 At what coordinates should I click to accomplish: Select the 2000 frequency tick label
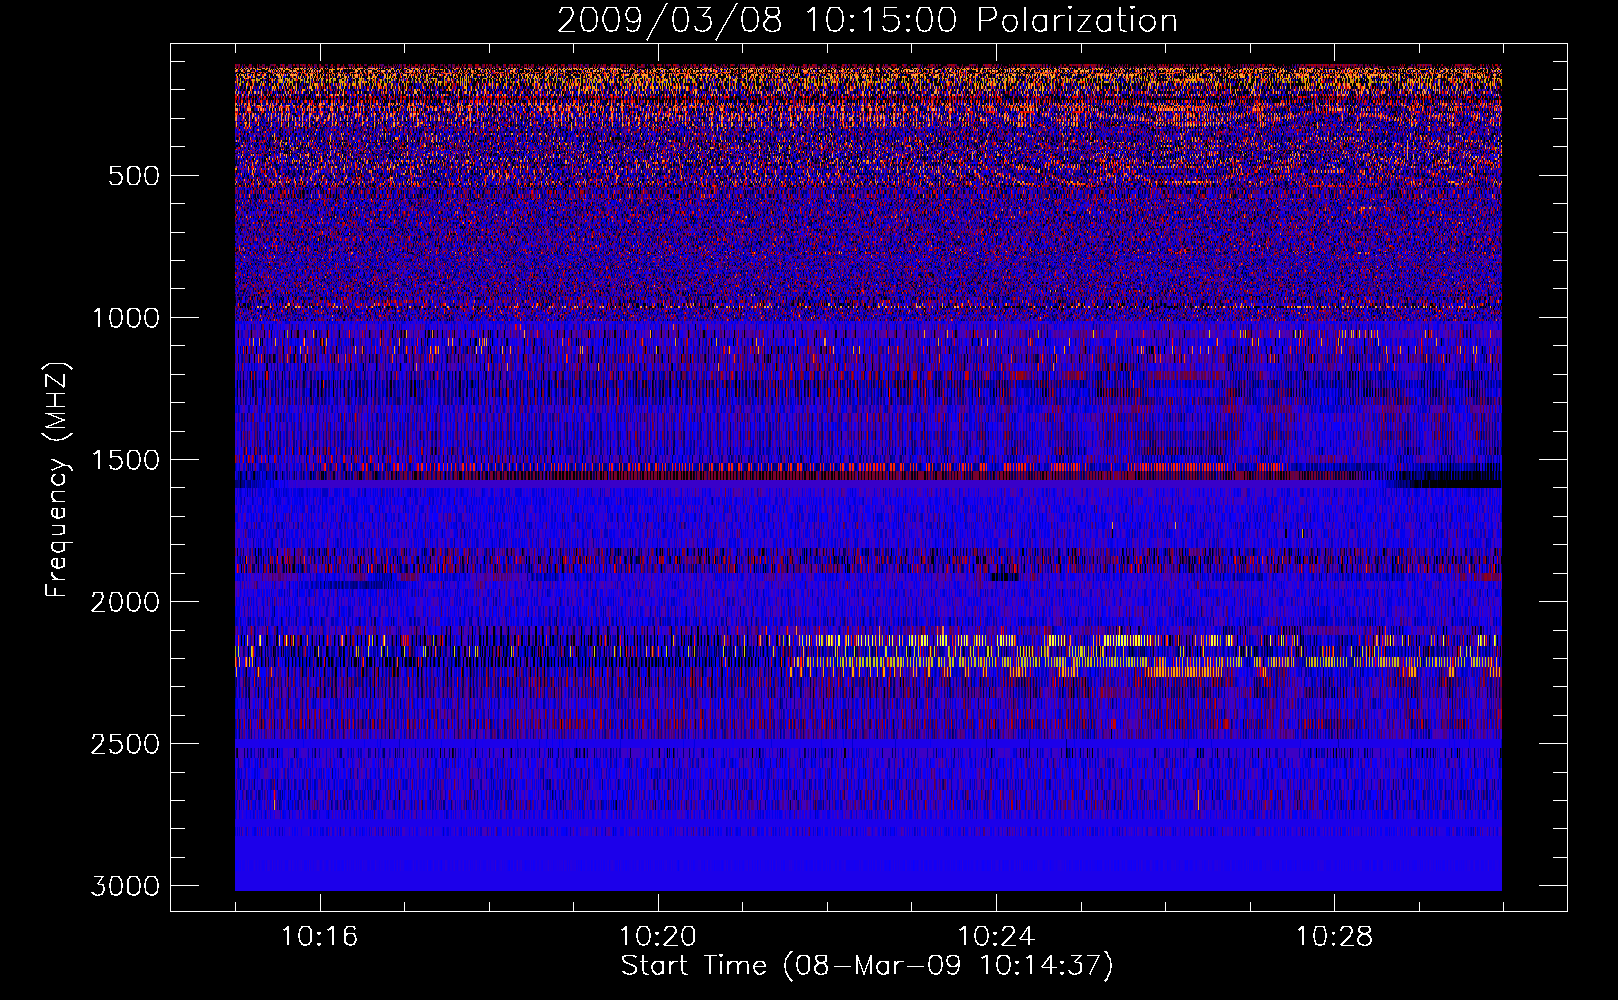point(125,602)
